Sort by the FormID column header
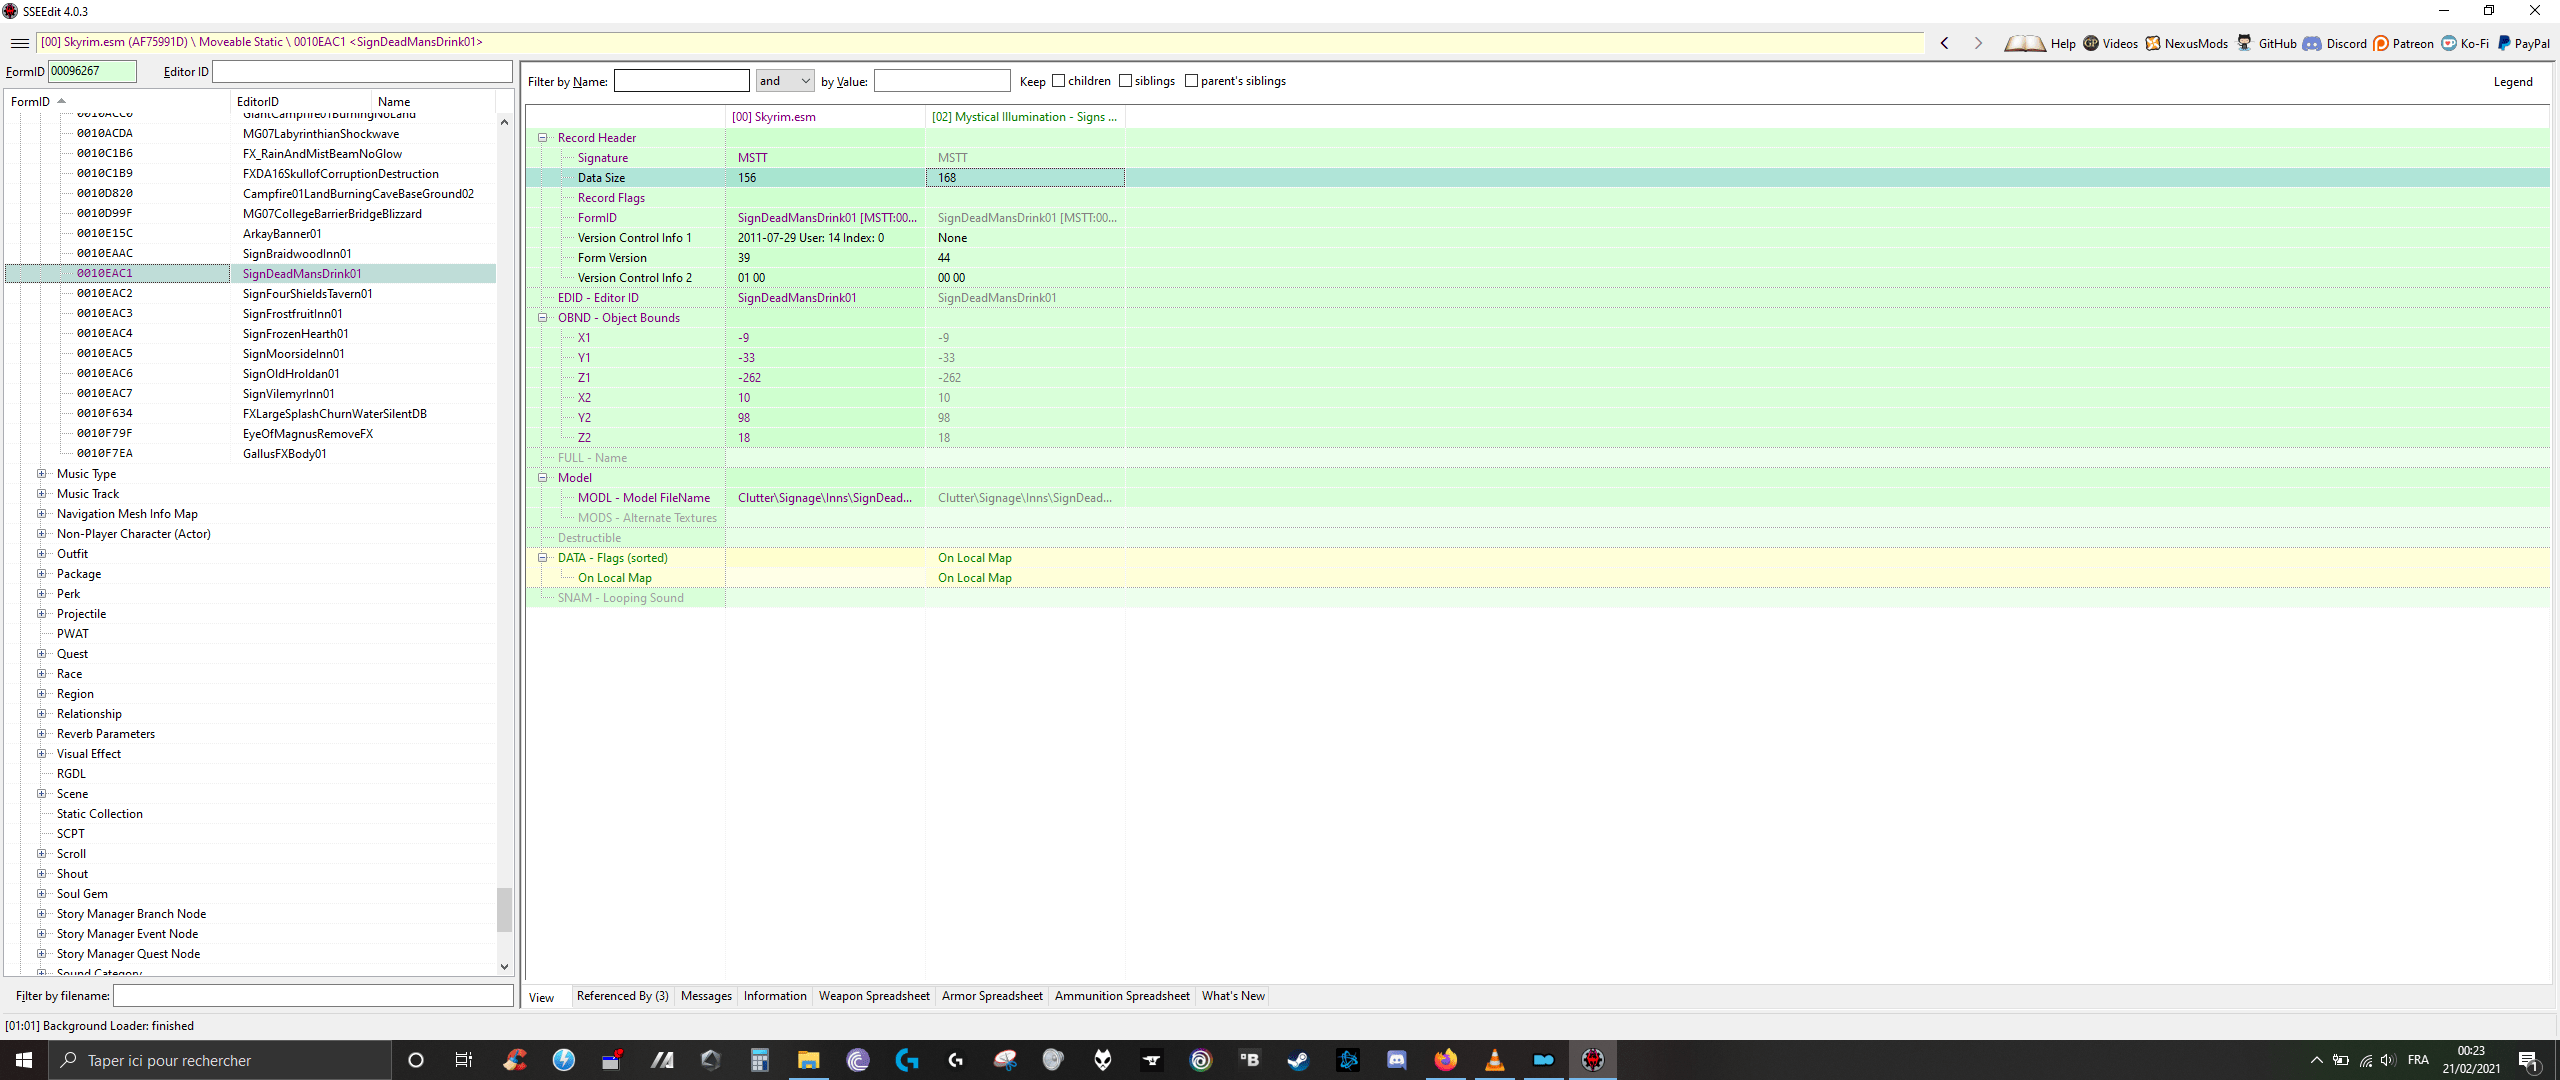 click(118, 101)
